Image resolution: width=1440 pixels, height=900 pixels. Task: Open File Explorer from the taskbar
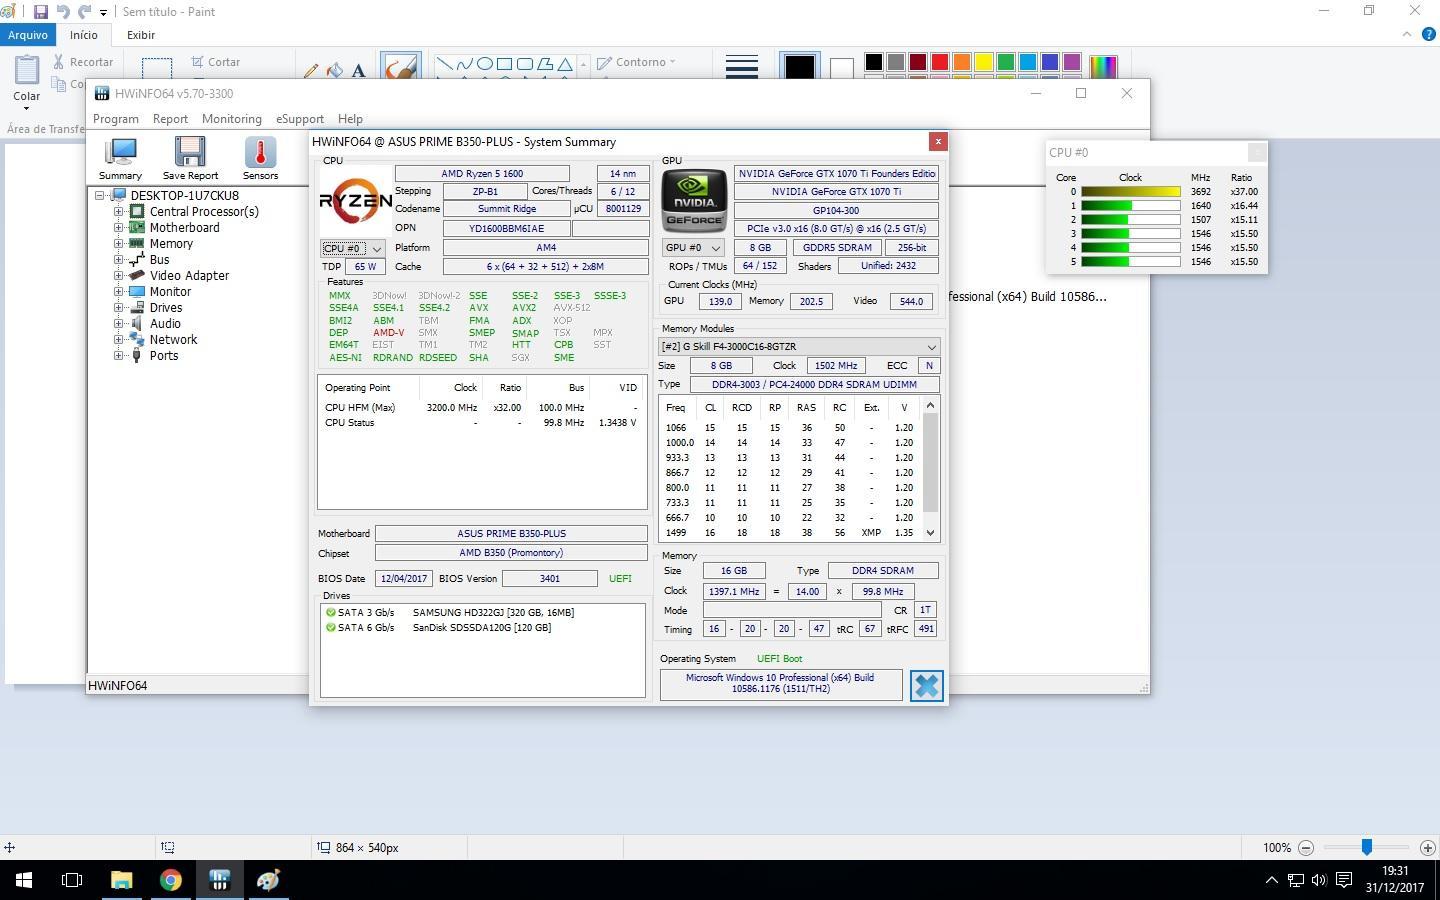coord(121,880)
